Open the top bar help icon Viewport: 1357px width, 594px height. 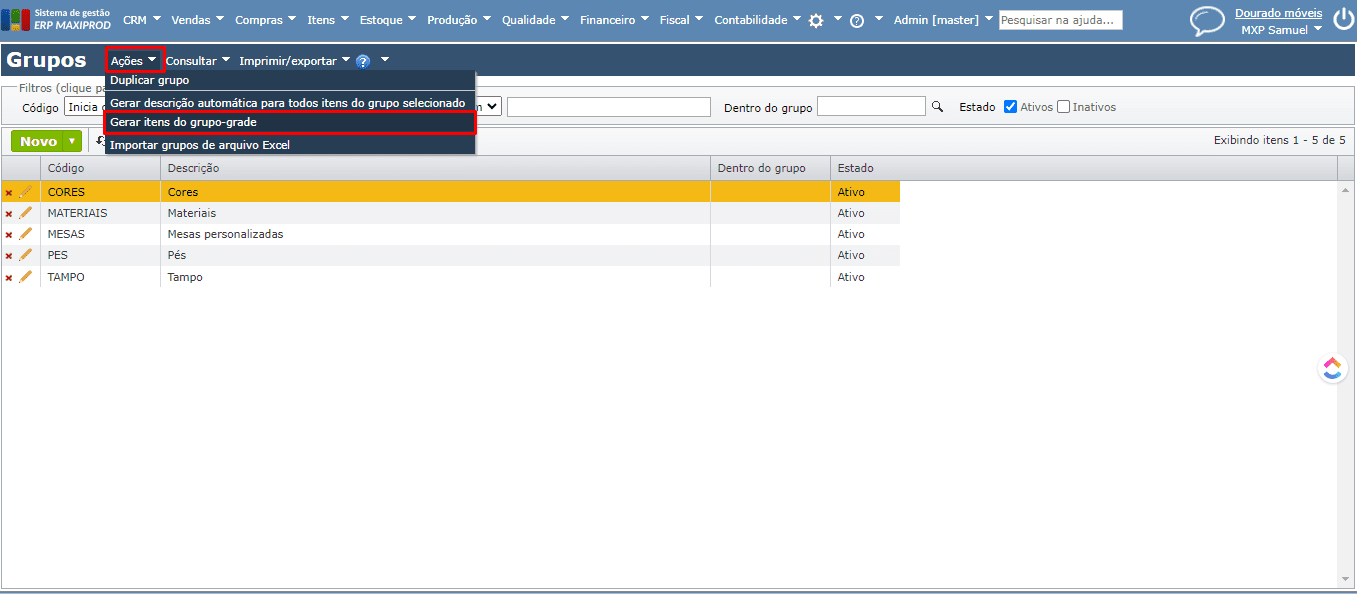point(857,20)
